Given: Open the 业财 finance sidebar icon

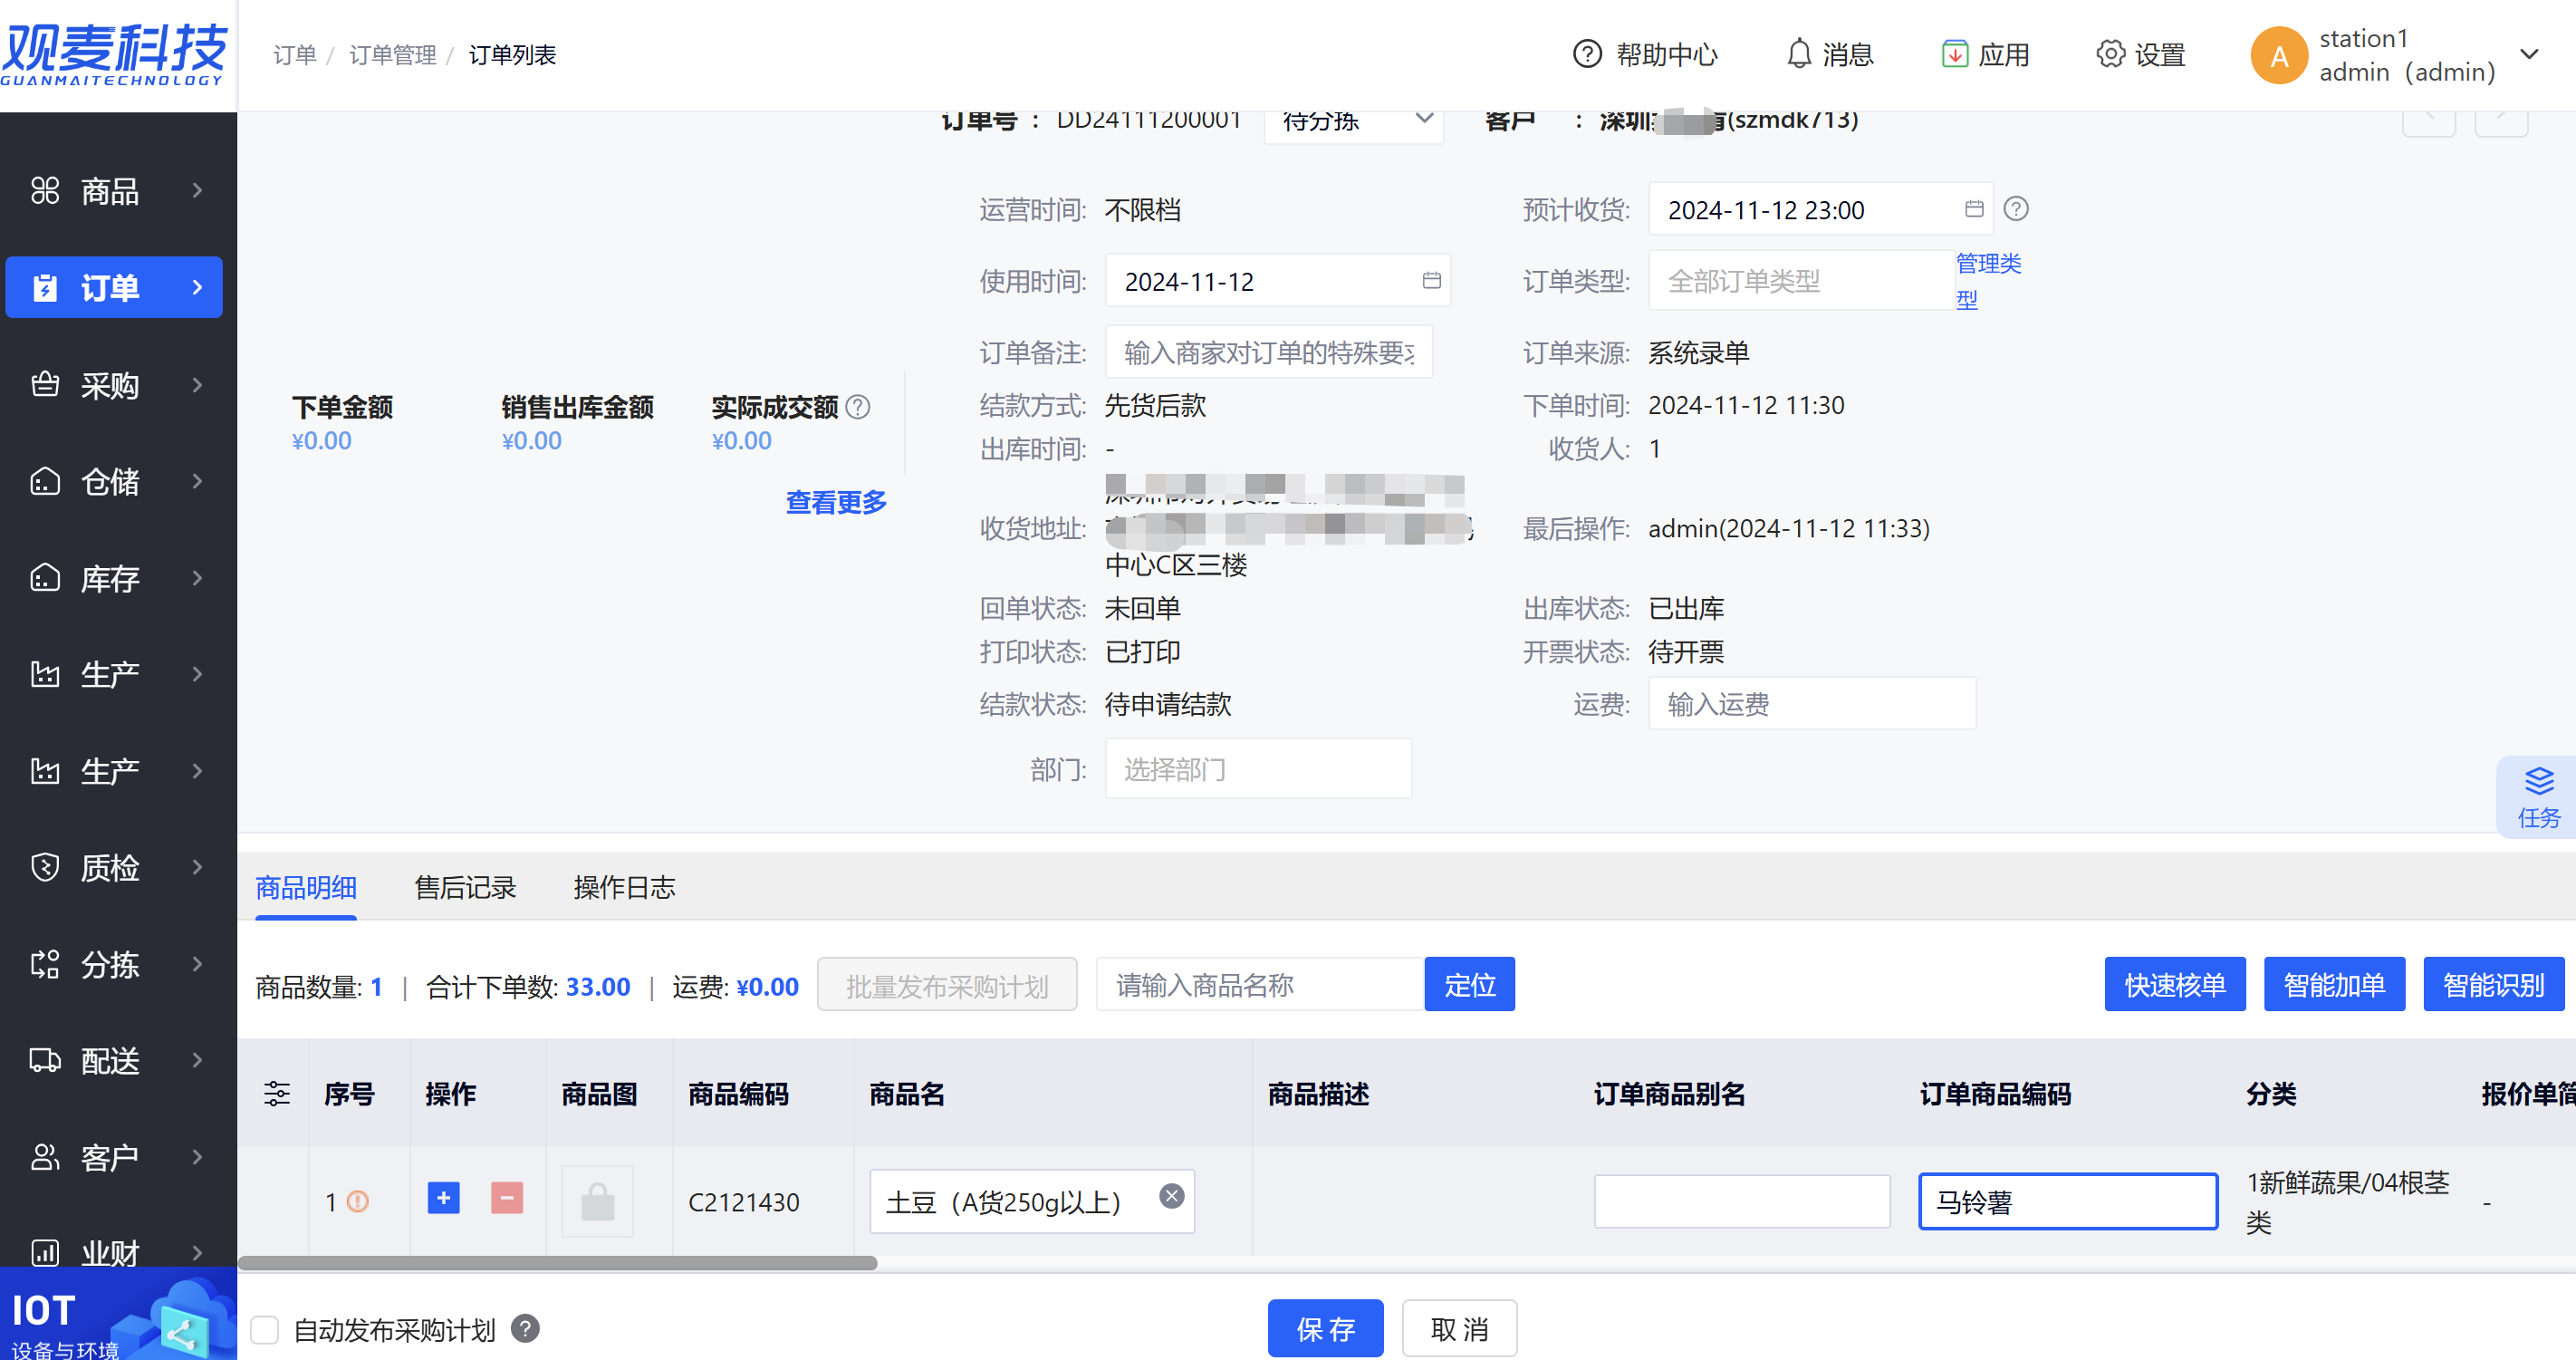Looking at the screenshot, I should click(x=45, y=1252).
